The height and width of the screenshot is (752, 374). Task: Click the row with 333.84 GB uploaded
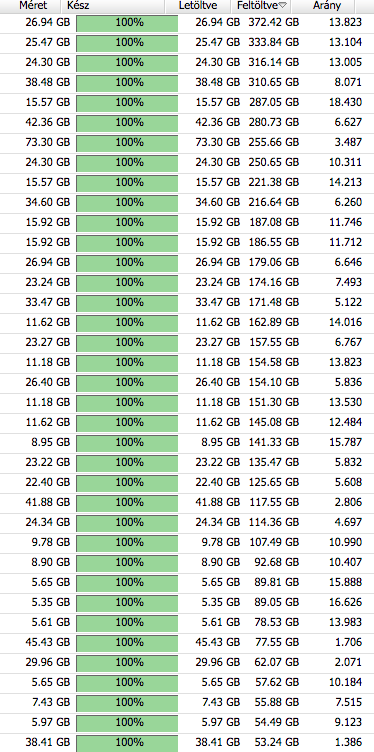pyautogui.click(x=187, y=42)
